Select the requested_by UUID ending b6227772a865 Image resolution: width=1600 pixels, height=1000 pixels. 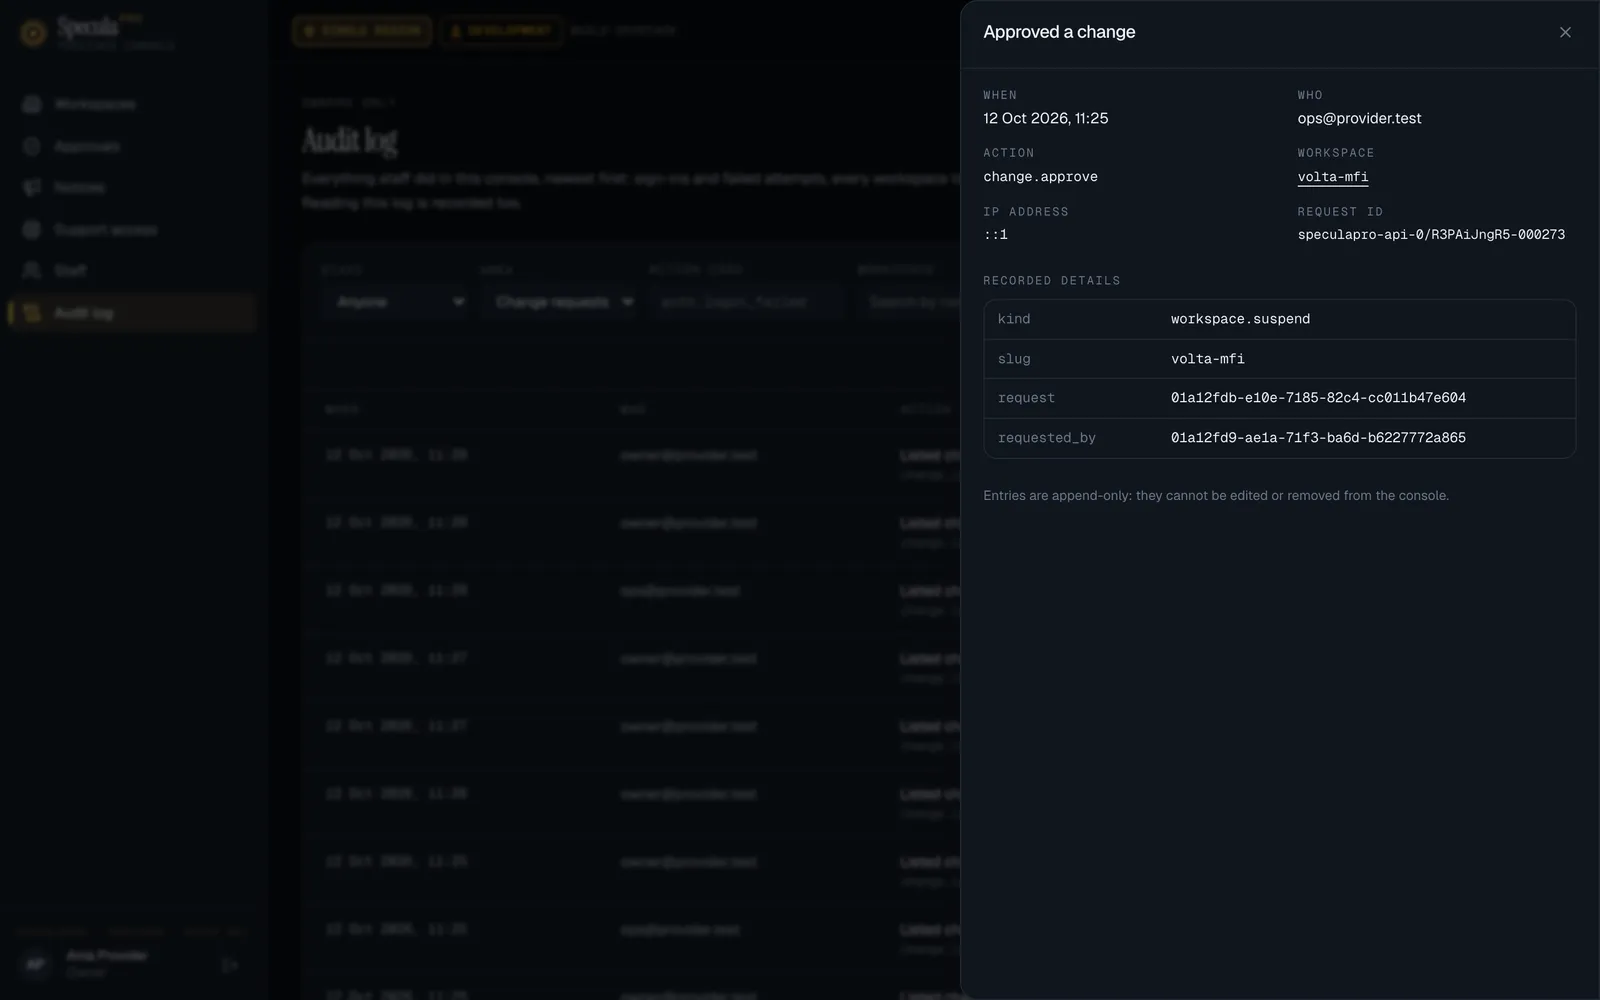coord(1318,438)
